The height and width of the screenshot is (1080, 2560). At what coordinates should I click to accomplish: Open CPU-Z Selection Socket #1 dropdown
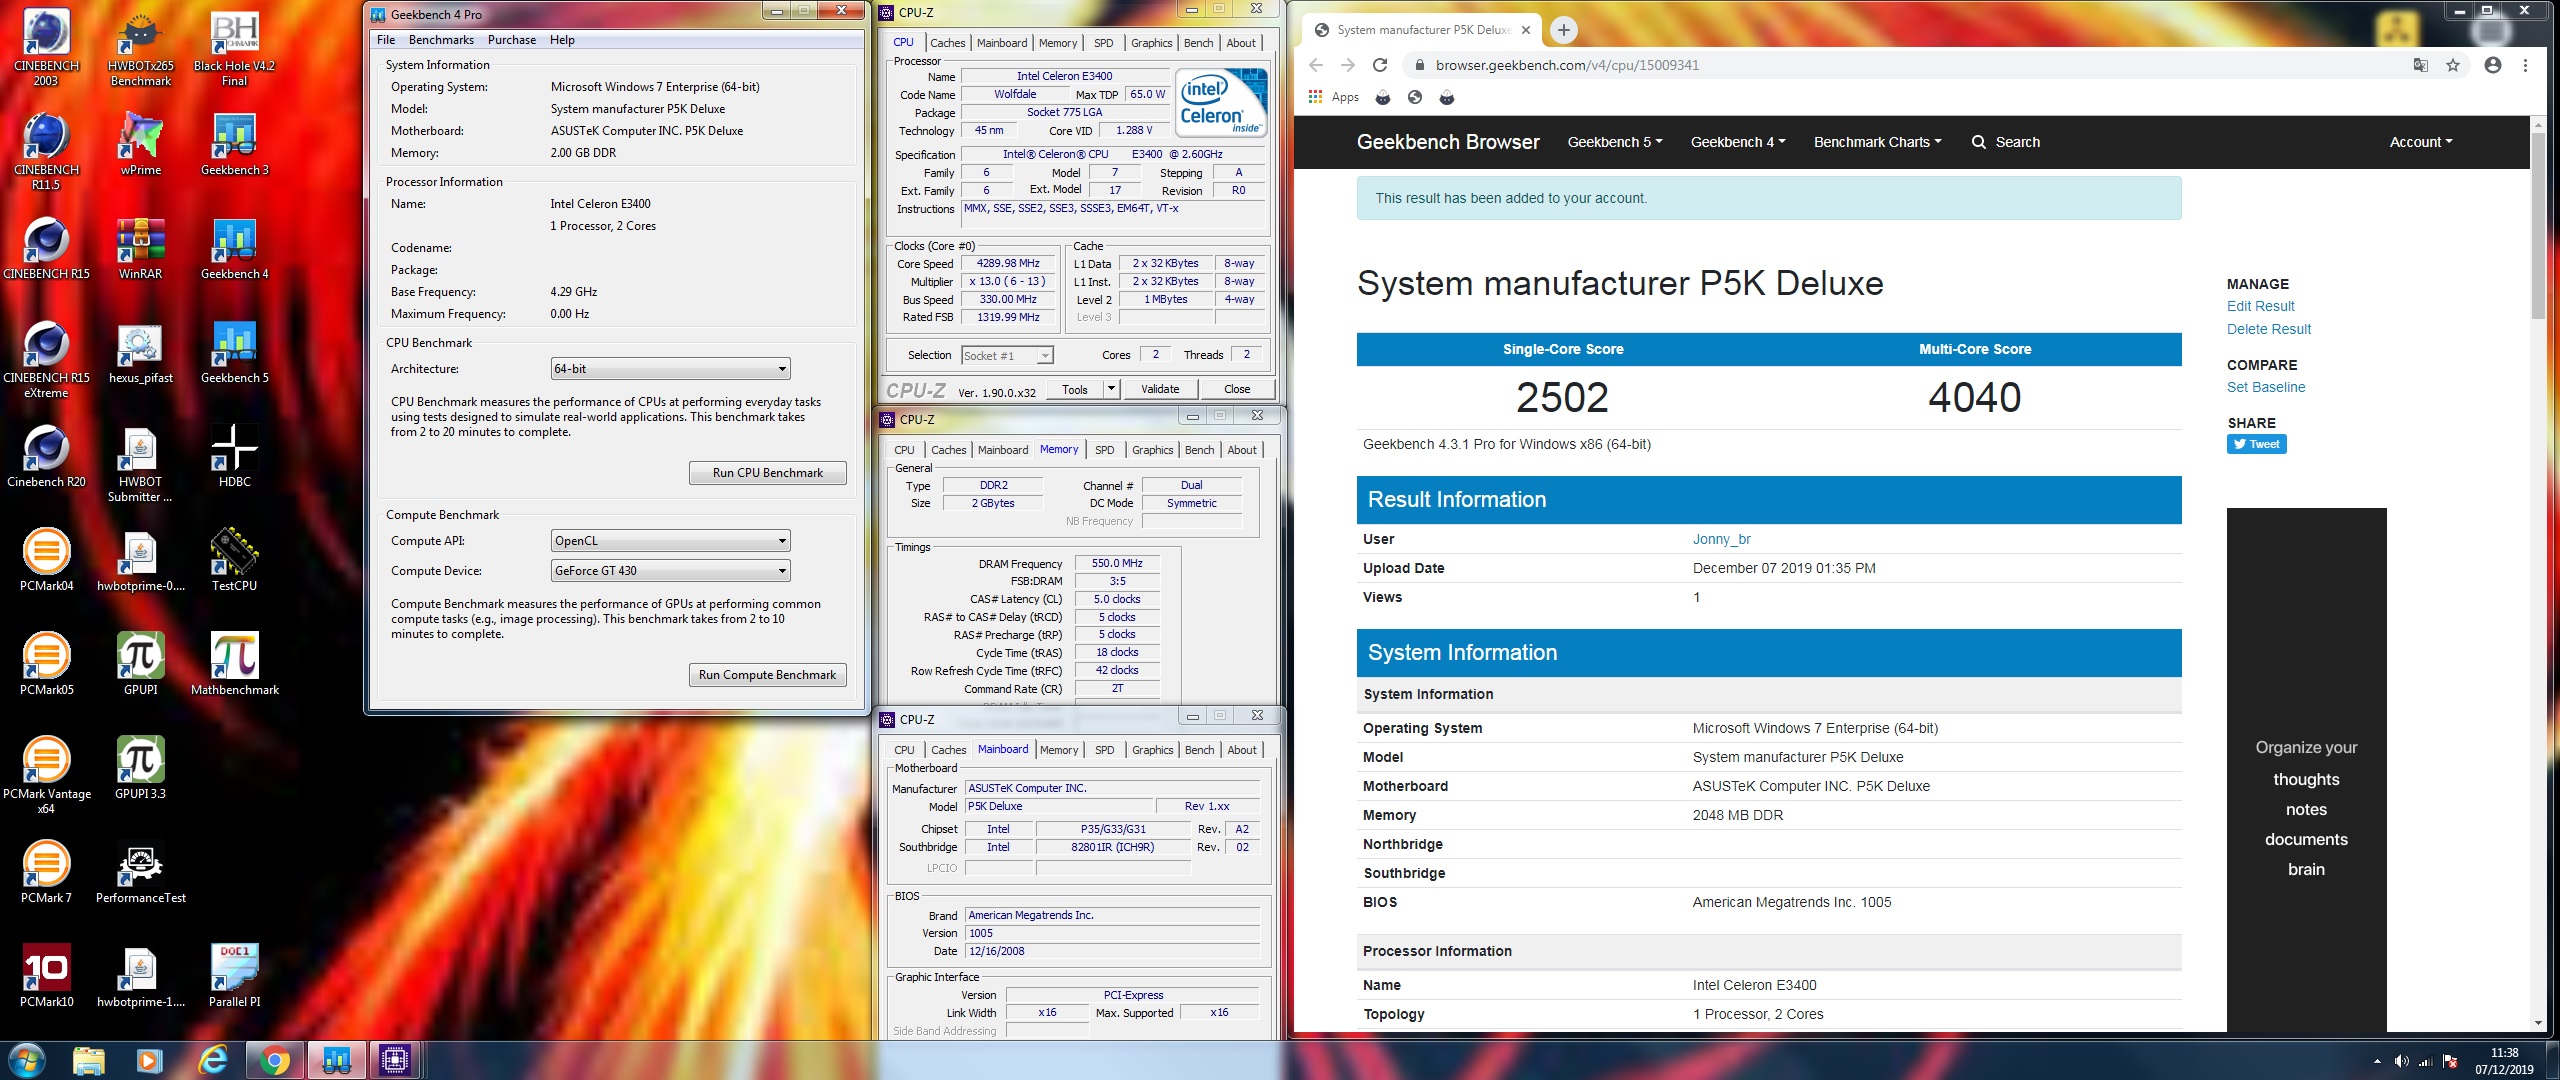(x=1007, y=355)
